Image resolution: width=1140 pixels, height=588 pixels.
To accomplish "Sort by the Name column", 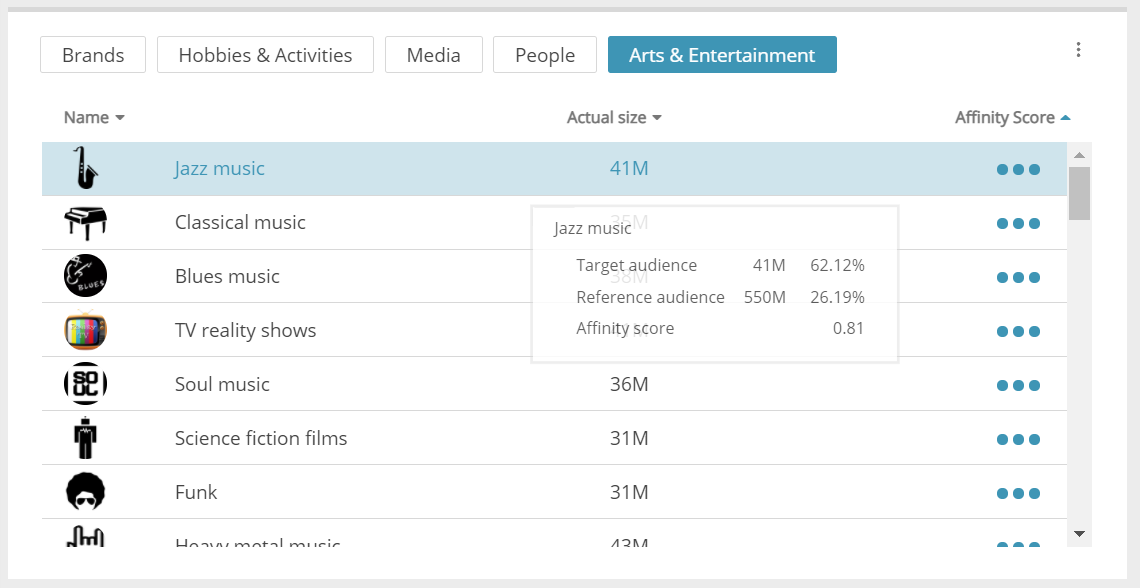I will click(94, 117).
